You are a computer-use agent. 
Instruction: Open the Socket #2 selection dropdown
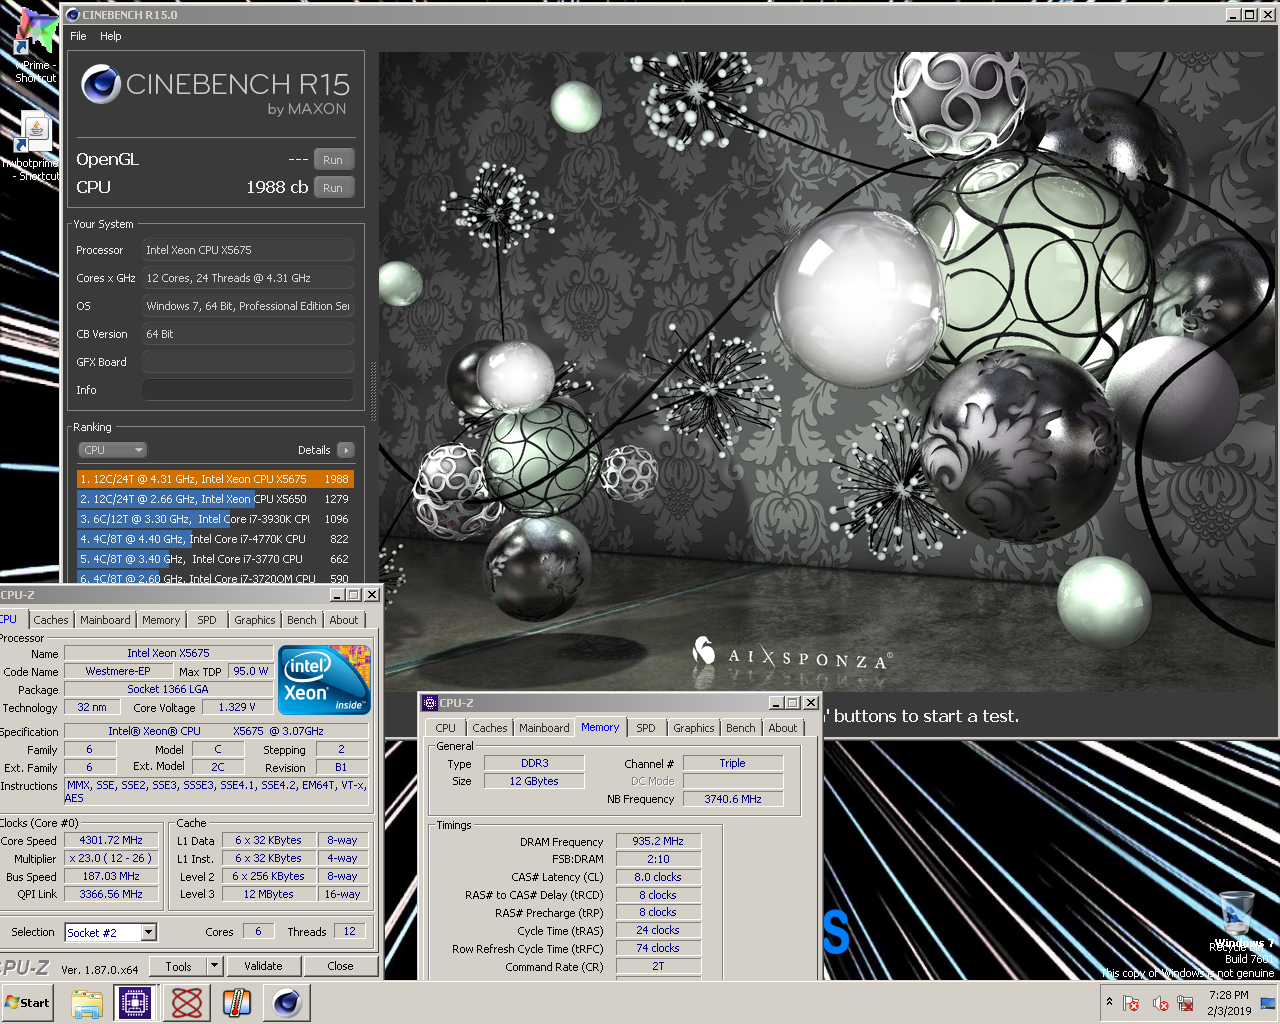pyautogui.click(x=111, y=933)
